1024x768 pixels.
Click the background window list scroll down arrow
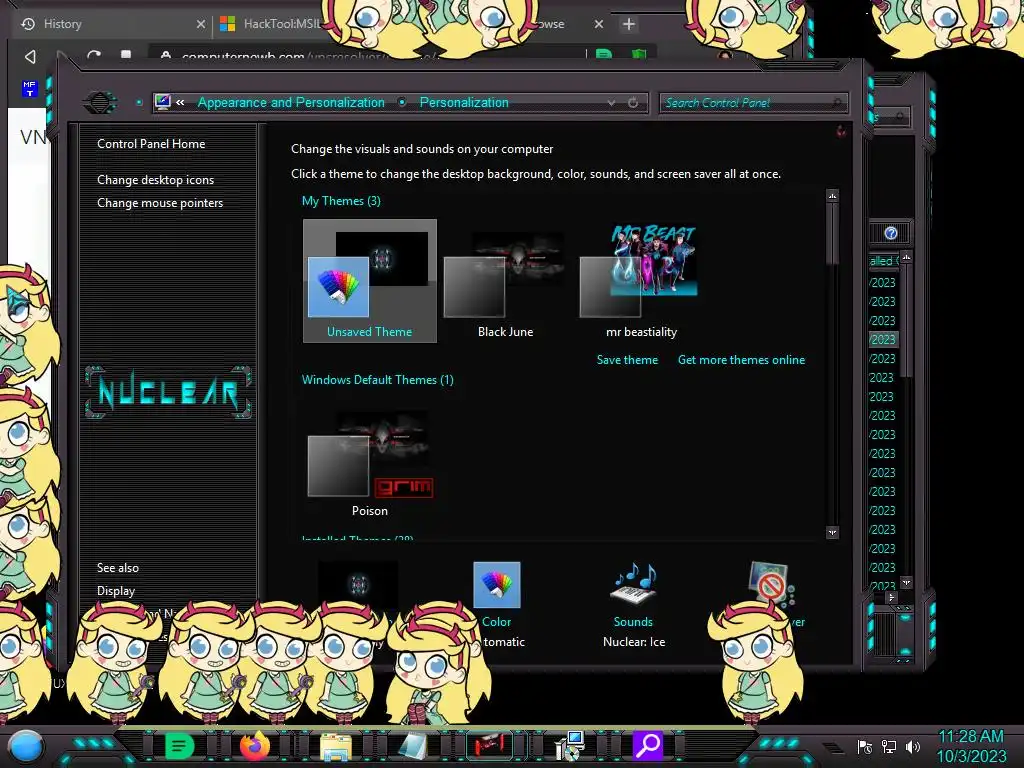pyautogui.click(x=906, y=582)
